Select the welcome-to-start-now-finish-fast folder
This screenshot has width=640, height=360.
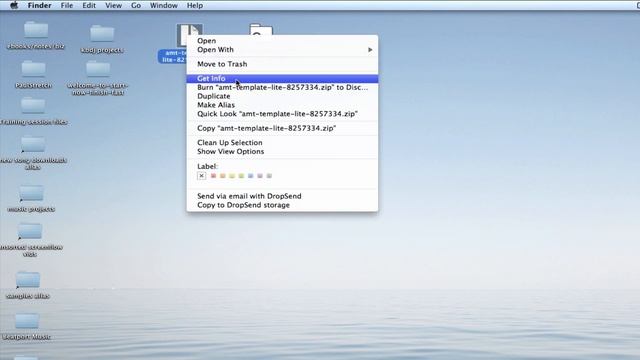(98, 70)
